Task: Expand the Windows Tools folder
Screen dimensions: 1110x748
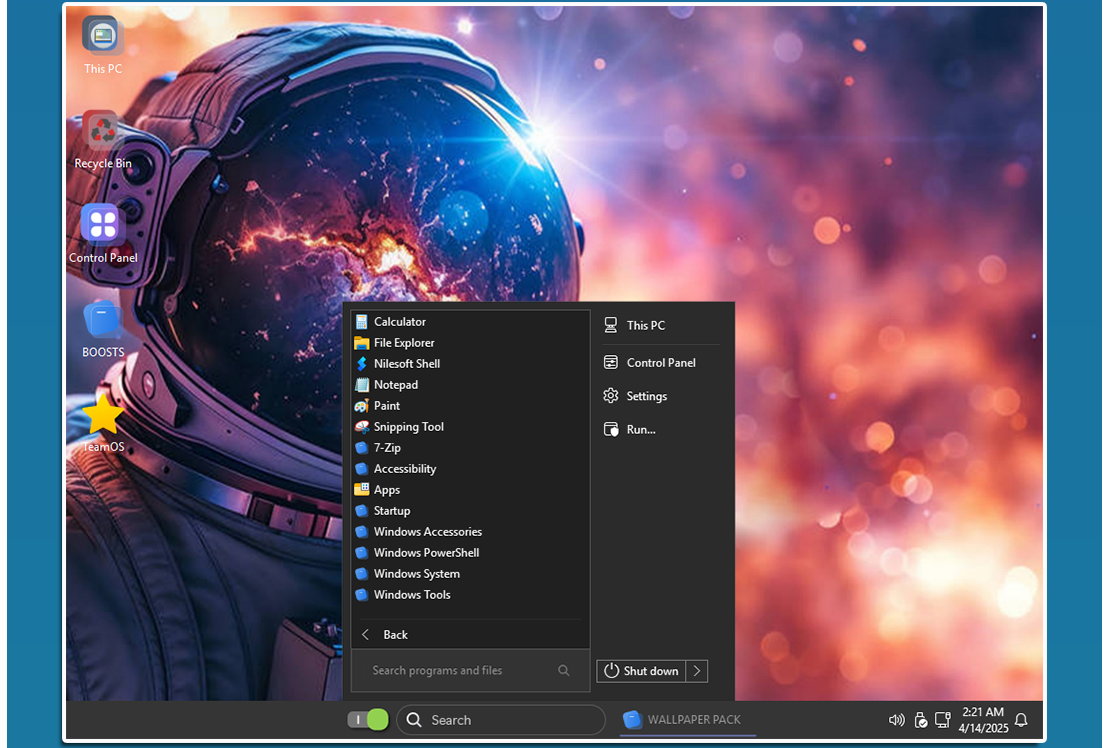Action: tap(411, 595)
